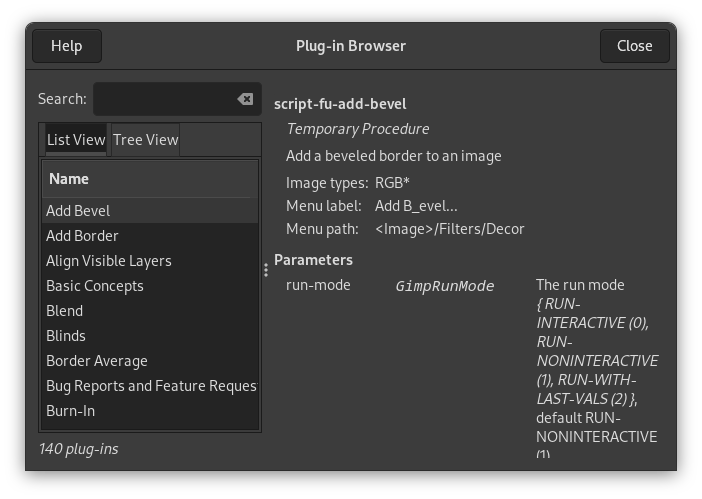Click the pane divider handle dots

[x=266, y=270]
